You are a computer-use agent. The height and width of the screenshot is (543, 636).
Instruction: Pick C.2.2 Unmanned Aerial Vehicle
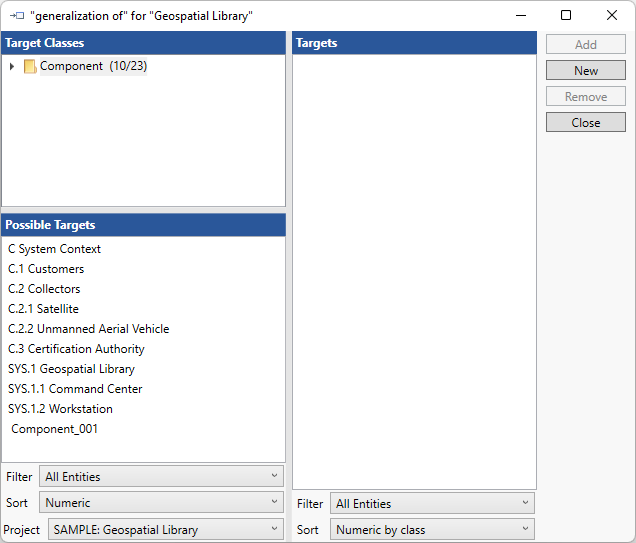[x=88, y=329]
